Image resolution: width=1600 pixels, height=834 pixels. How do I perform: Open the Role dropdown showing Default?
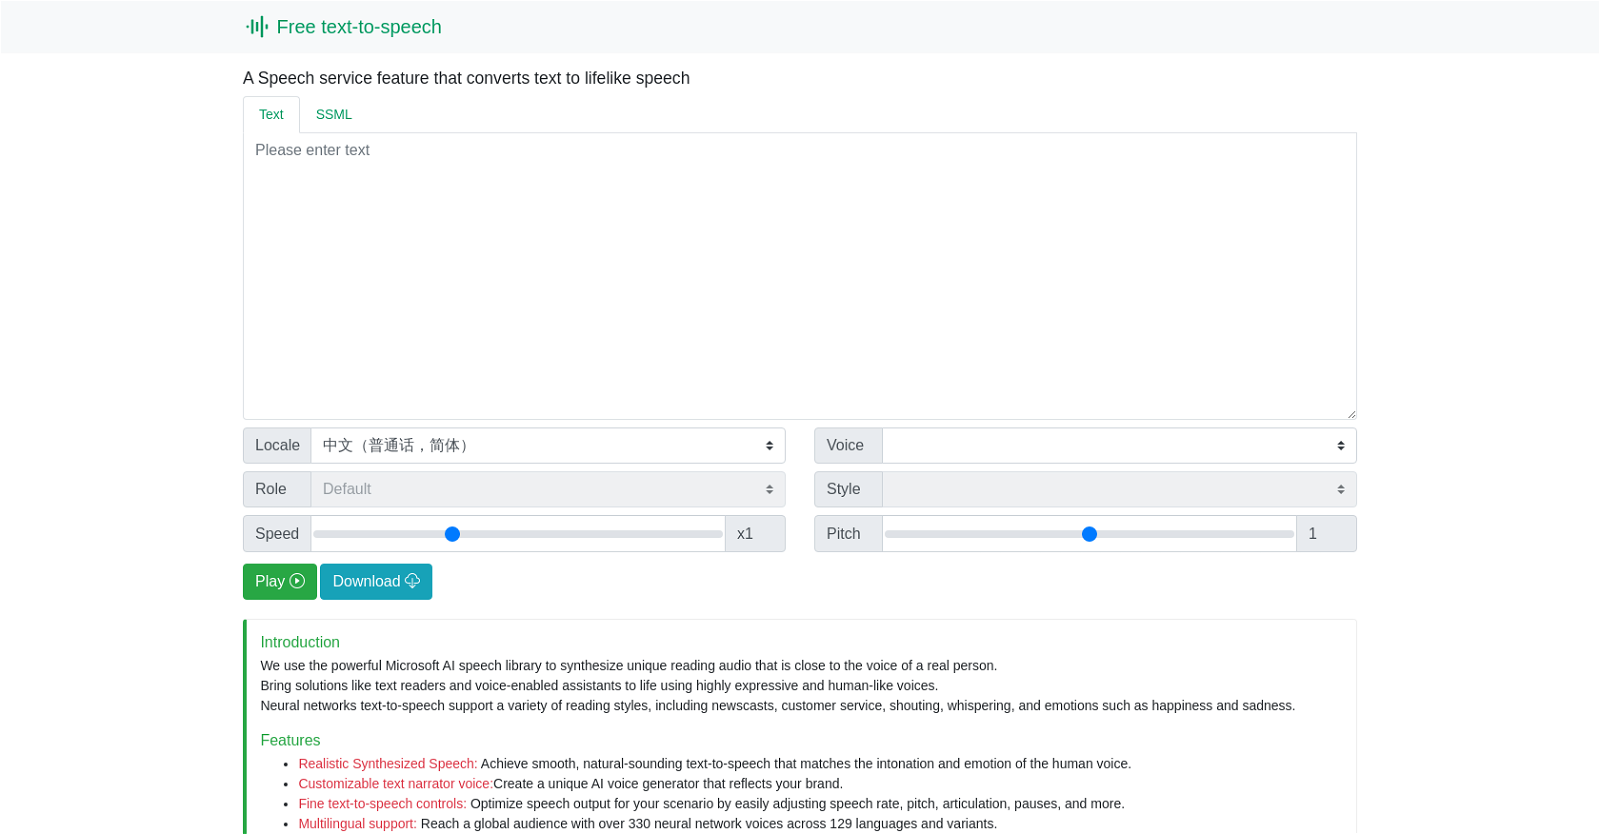tap(548, 489)
